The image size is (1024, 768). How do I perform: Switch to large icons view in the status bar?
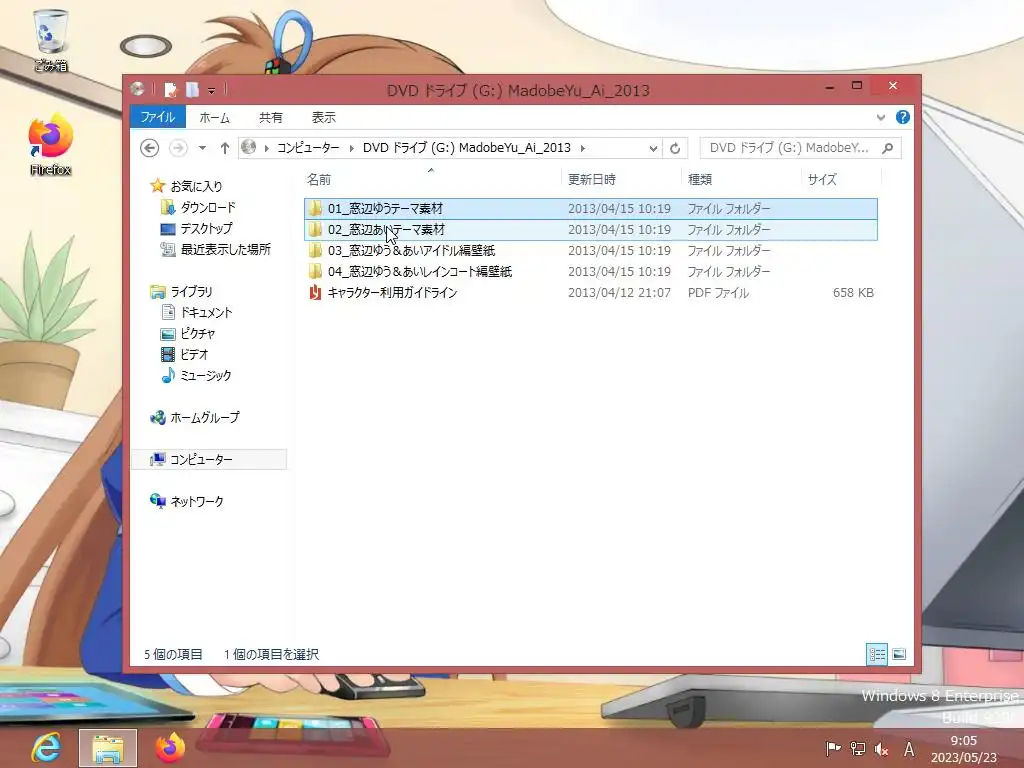(x=899, y=654)
